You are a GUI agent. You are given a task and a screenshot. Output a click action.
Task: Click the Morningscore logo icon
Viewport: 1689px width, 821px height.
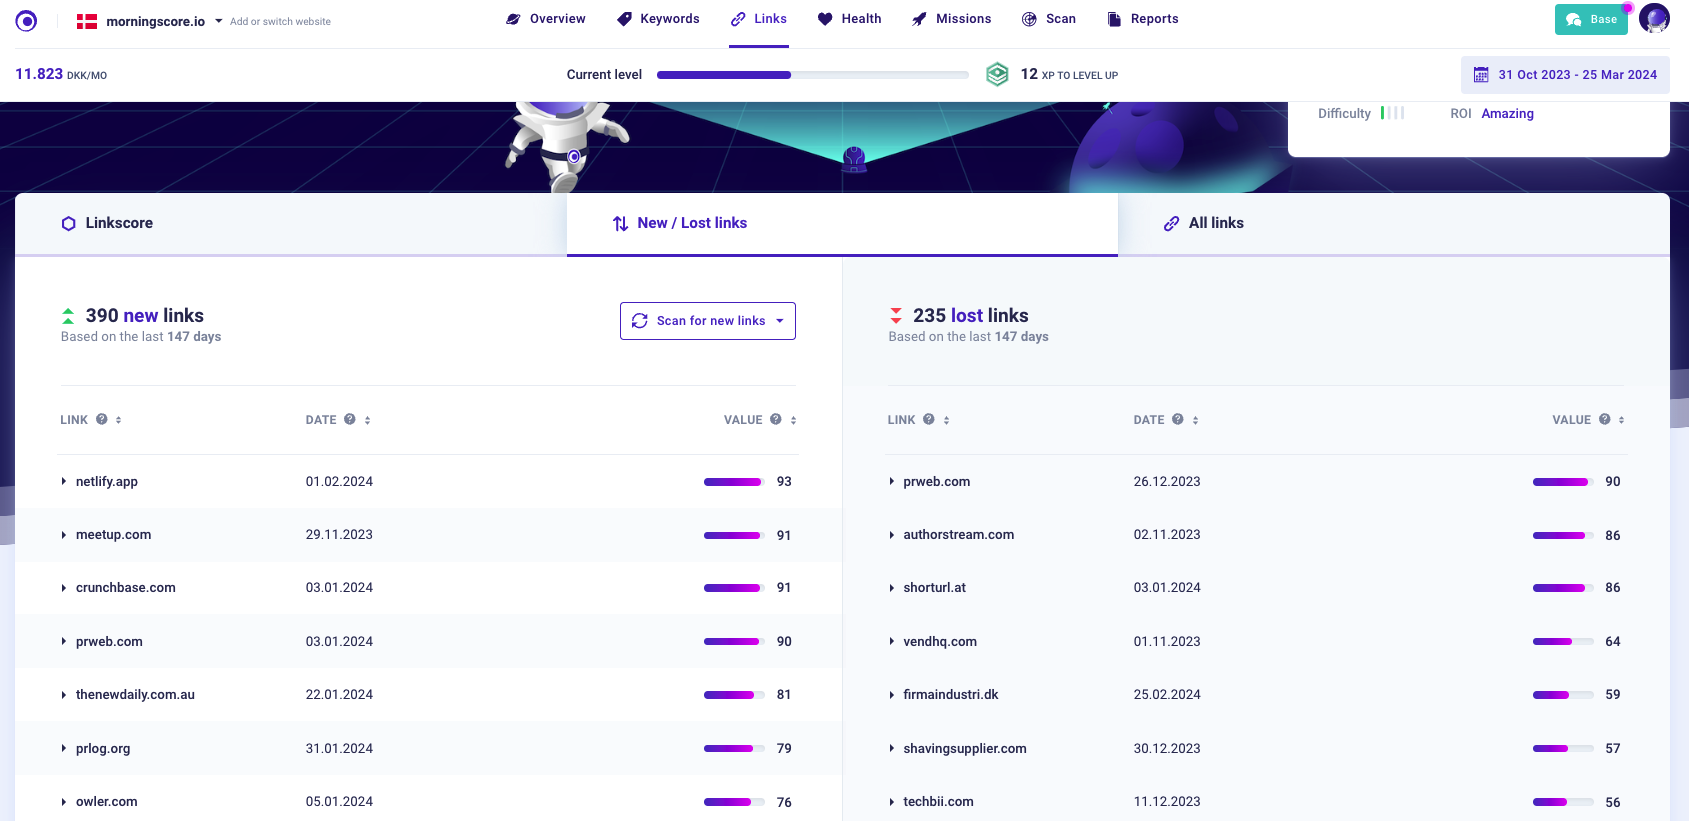coord(27,21)
